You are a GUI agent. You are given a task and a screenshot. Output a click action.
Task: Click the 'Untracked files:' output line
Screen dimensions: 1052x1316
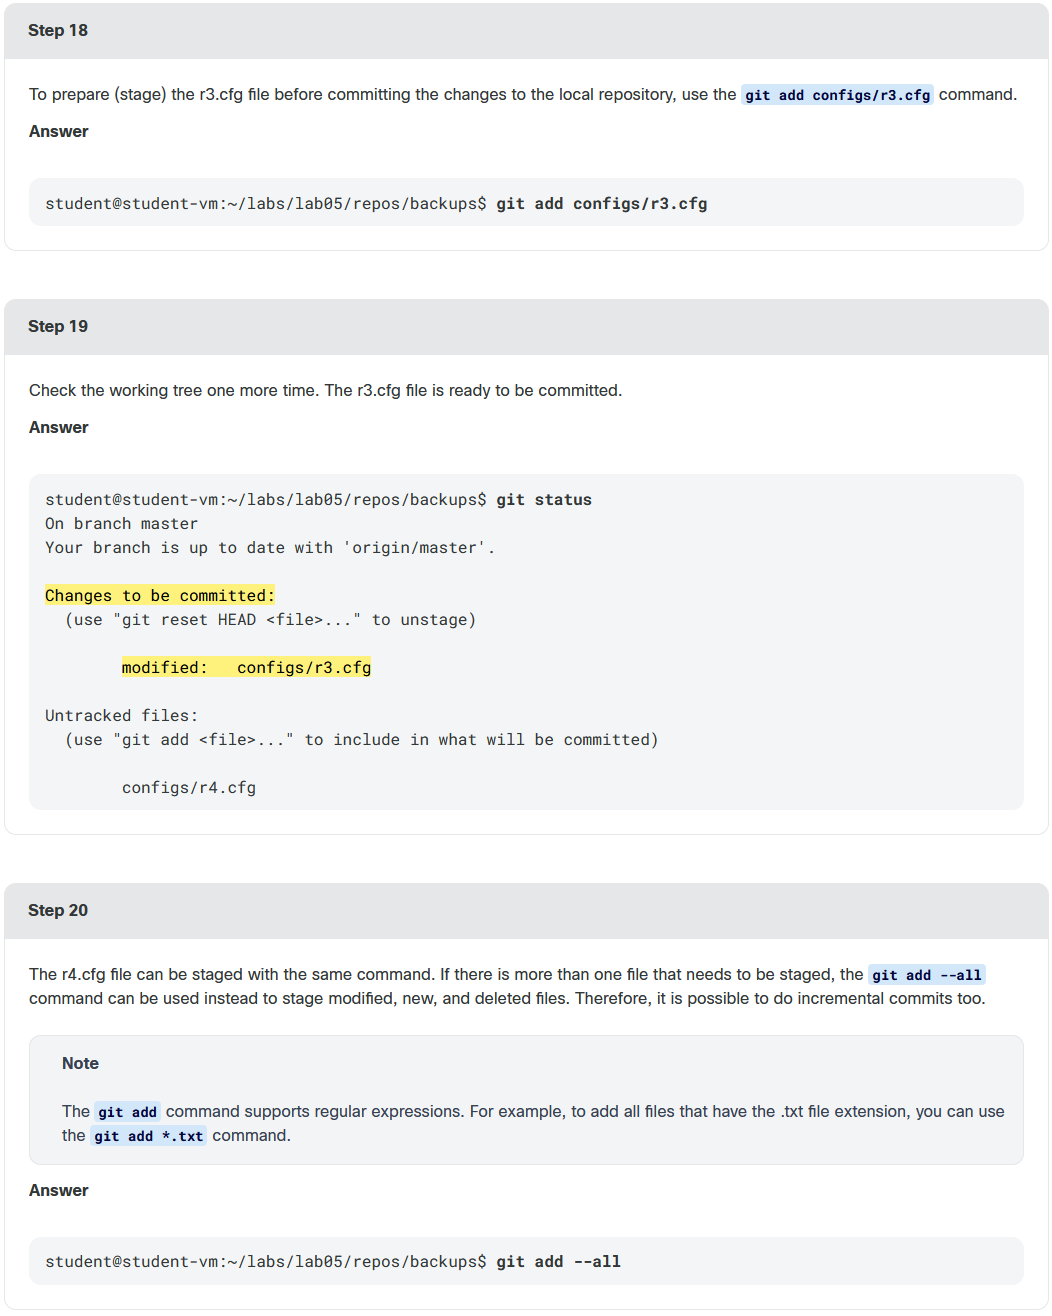coord(121,716)
